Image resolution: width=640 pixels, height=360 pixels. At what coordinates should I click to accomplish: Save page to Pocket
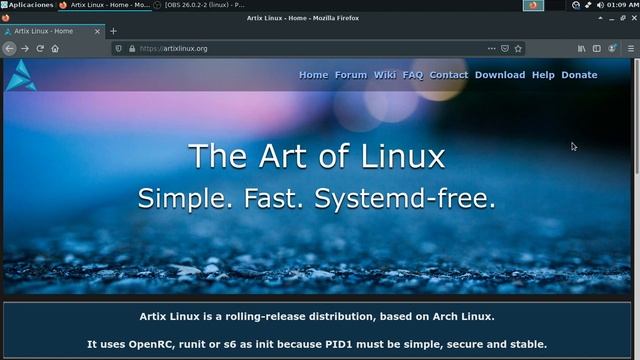click(505, 49)
